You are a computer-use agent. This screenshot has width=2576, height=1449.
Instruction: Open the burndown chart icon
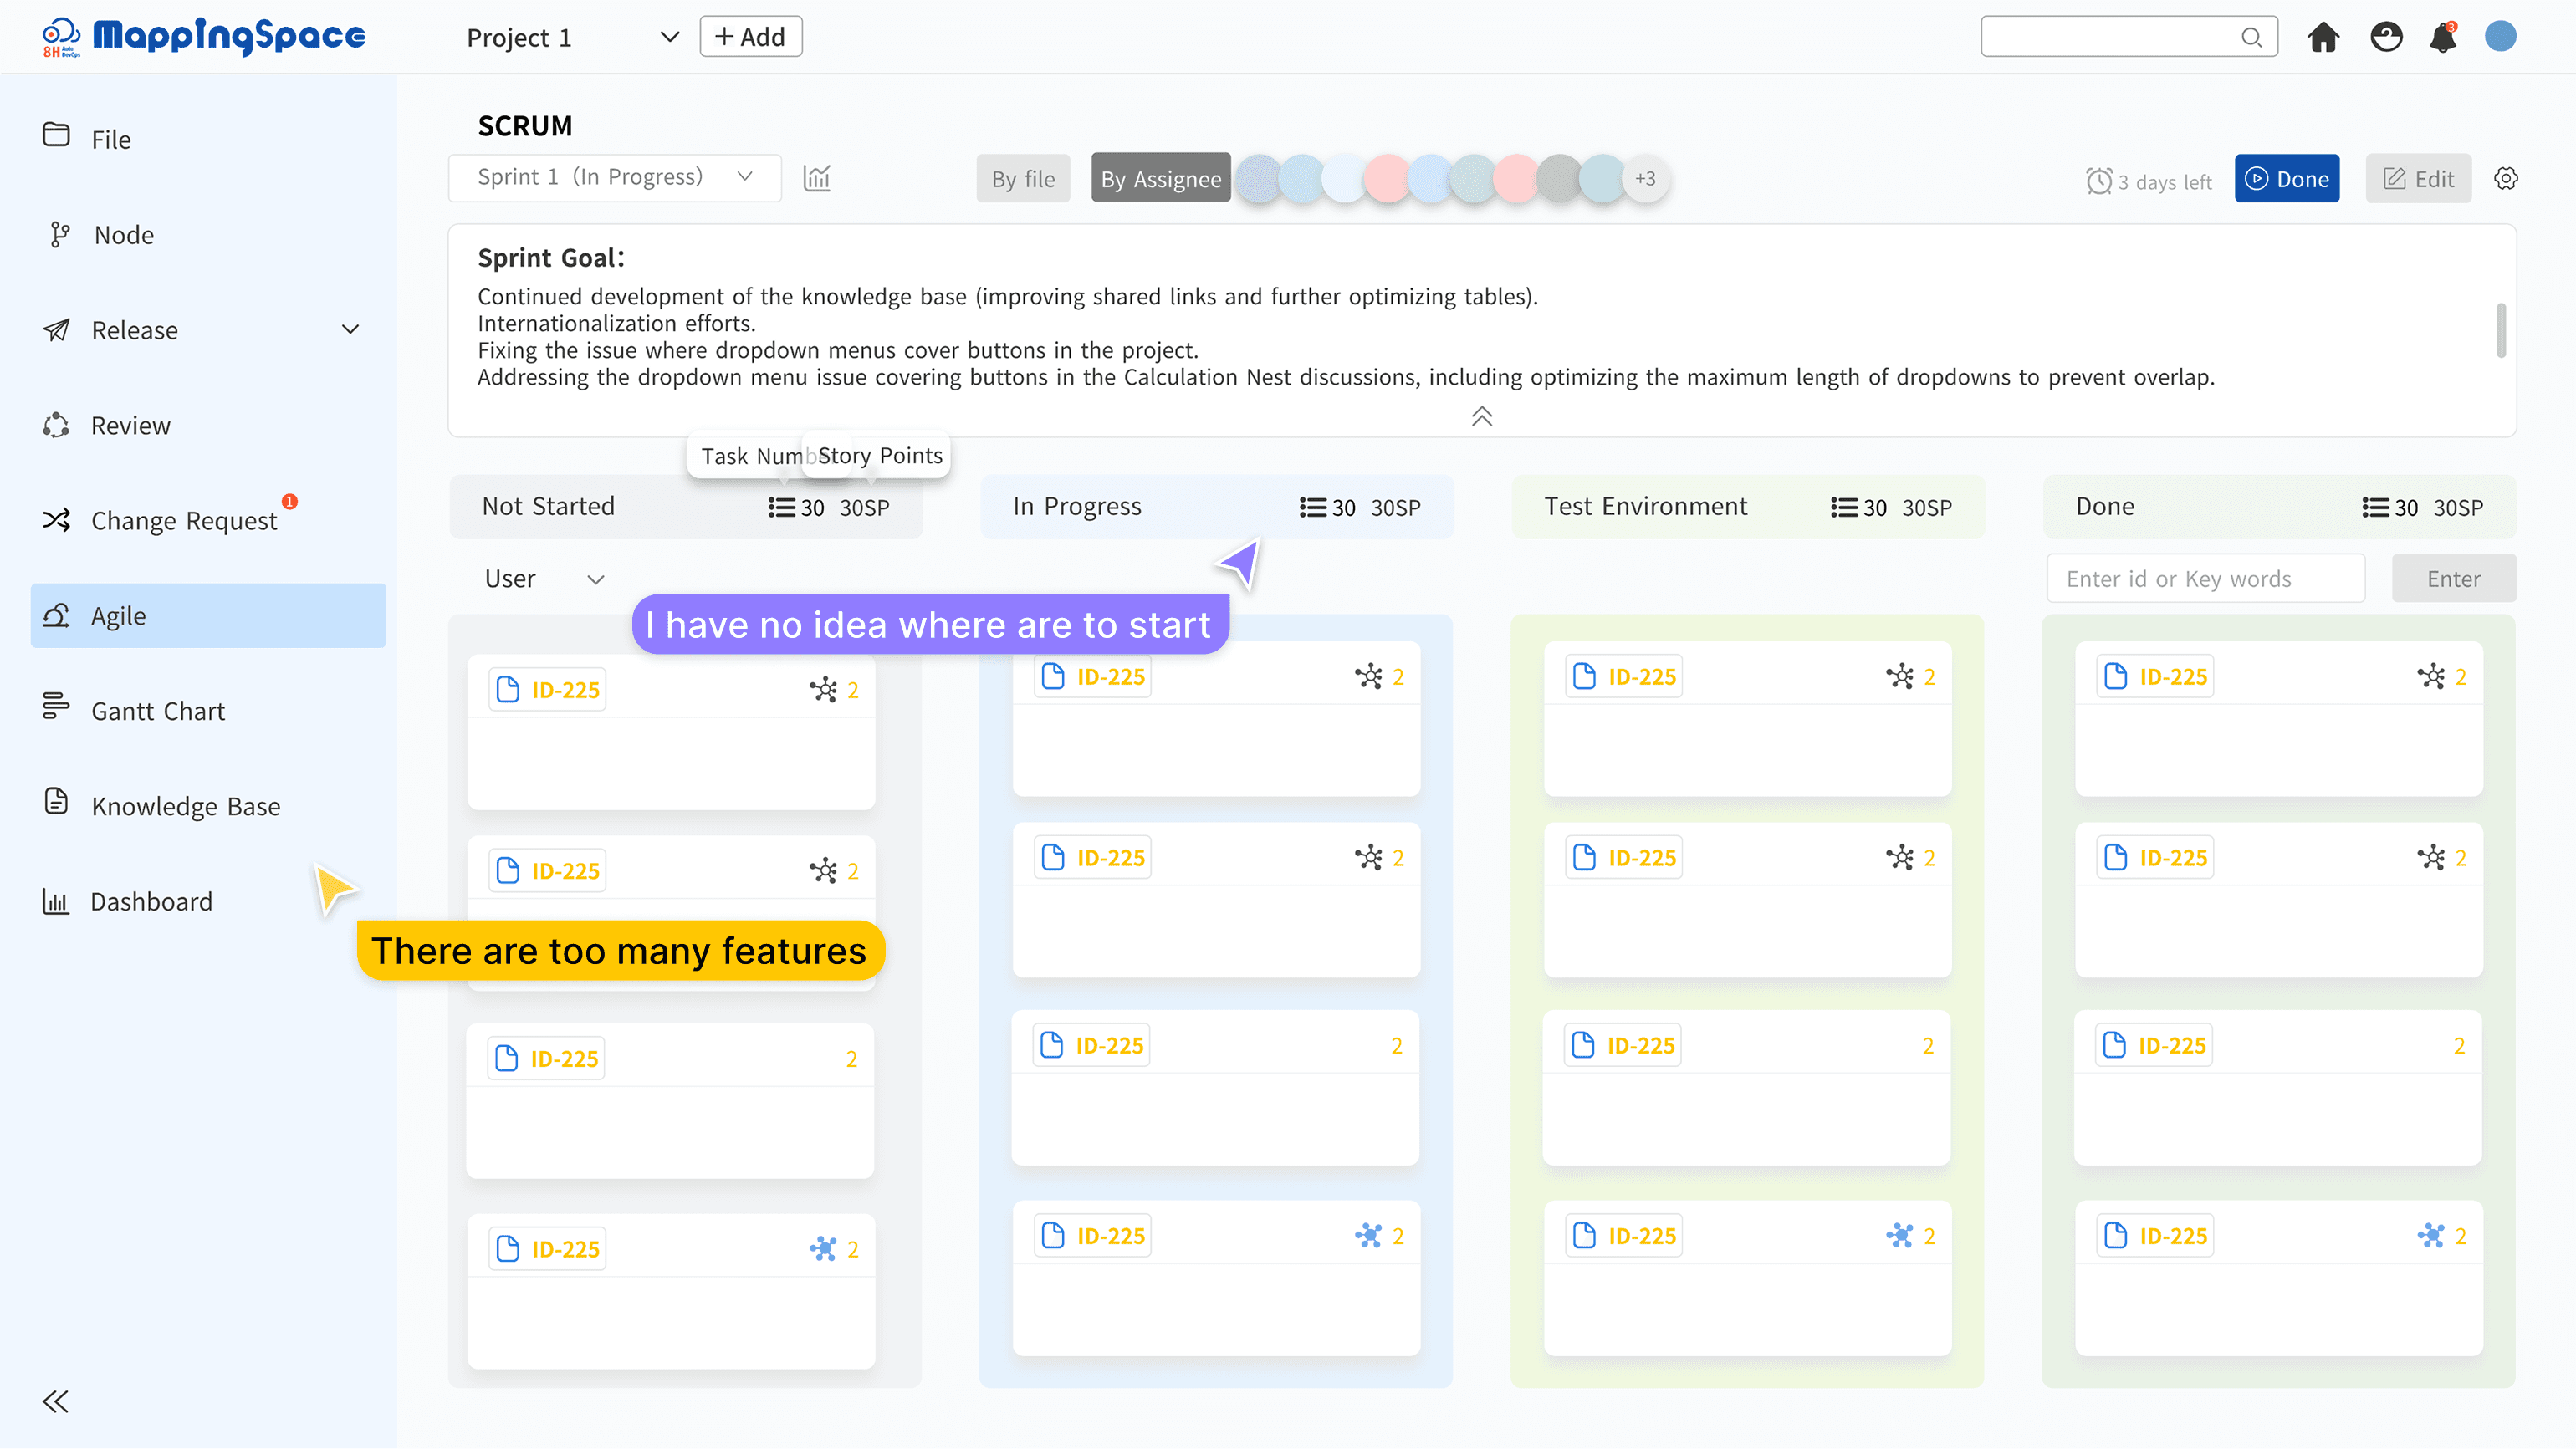pos(817,178)
